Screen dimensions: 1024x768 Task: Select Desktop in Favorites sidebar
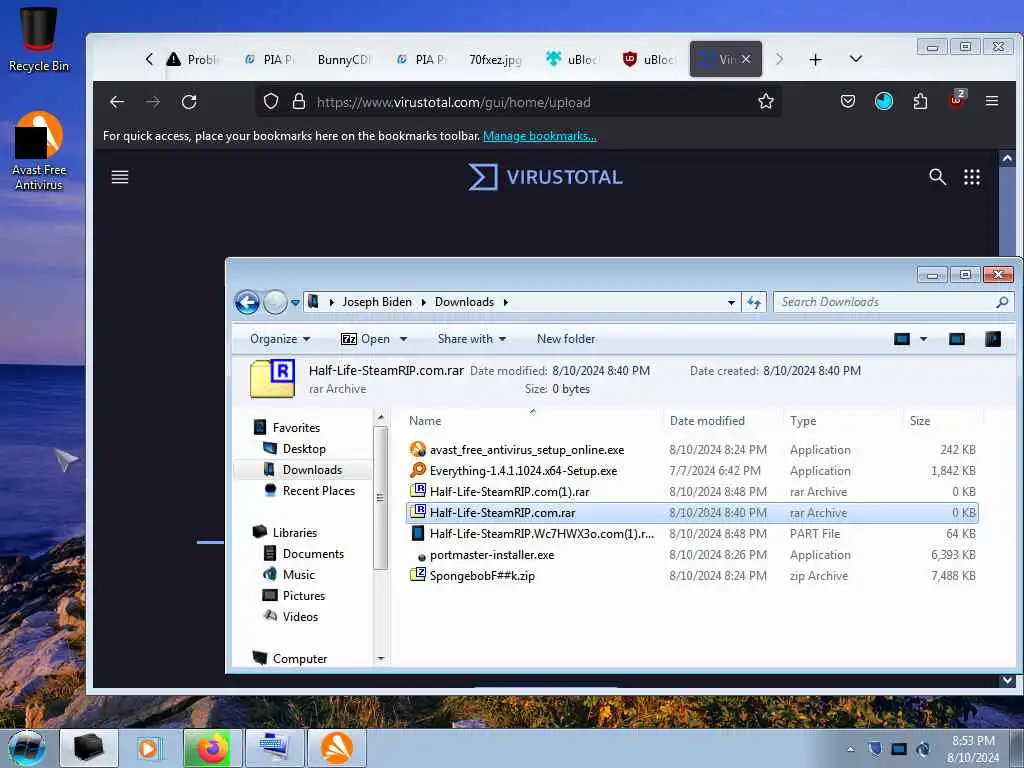pyautogui.click(x=304, y=449)
